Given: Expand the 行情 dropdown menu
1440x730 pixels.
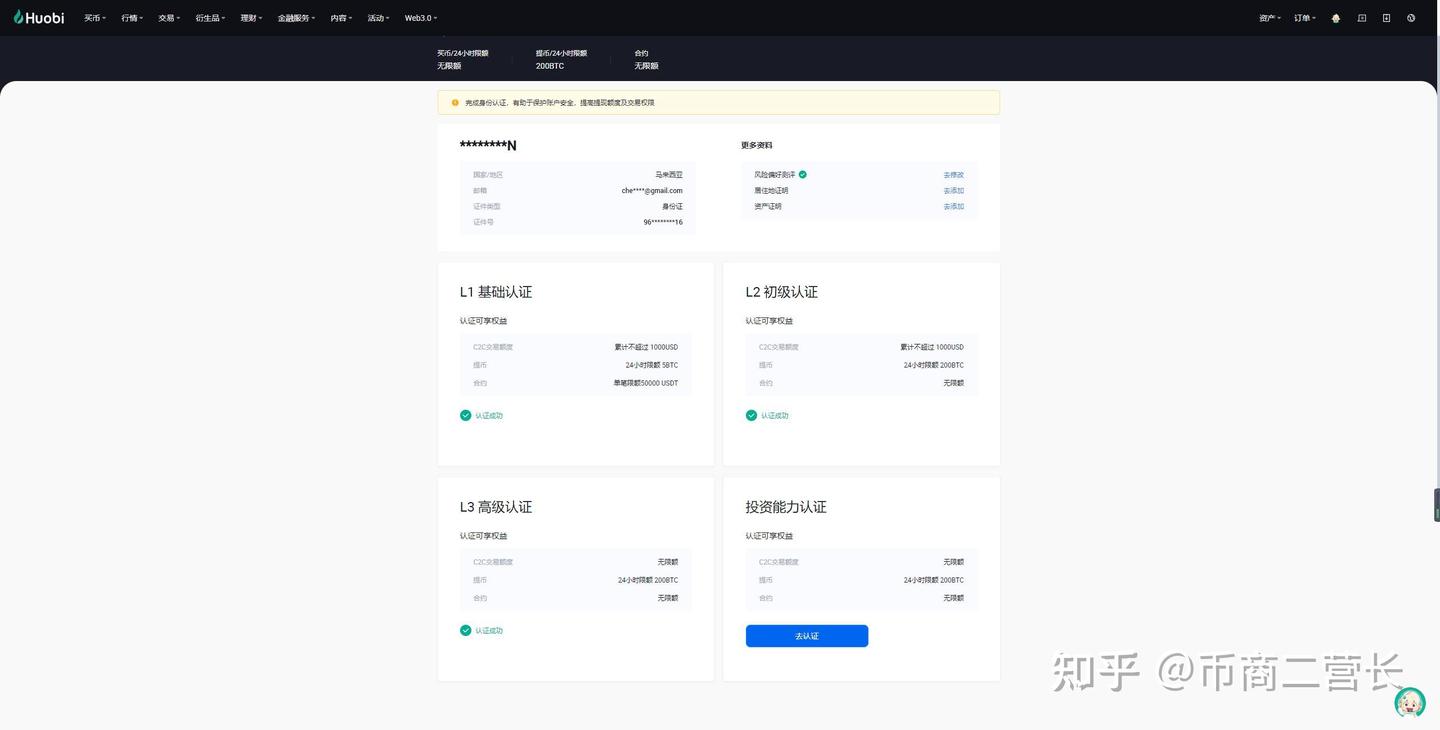Looking at the screenshot, I should coord(132,18).
